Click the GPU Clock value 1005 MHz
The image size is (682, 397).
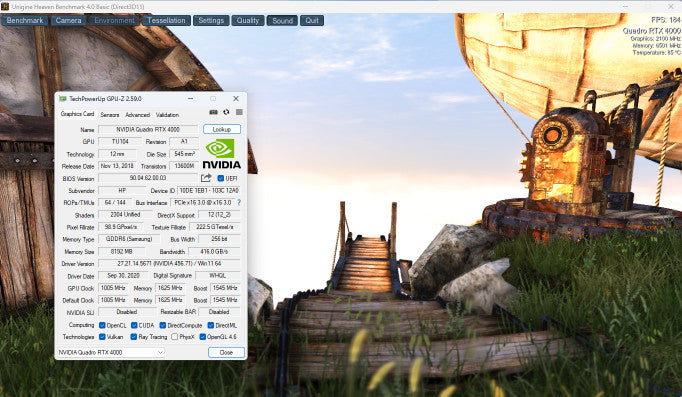113,288
